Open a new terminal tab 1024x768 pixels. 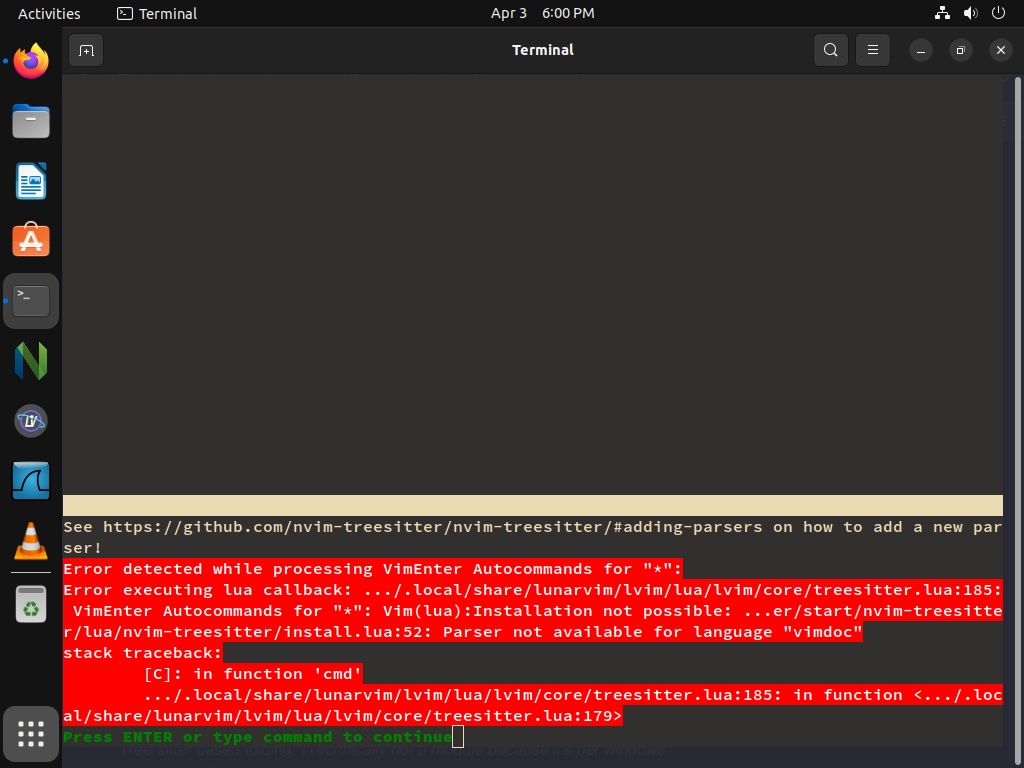(x=86, y=50)
